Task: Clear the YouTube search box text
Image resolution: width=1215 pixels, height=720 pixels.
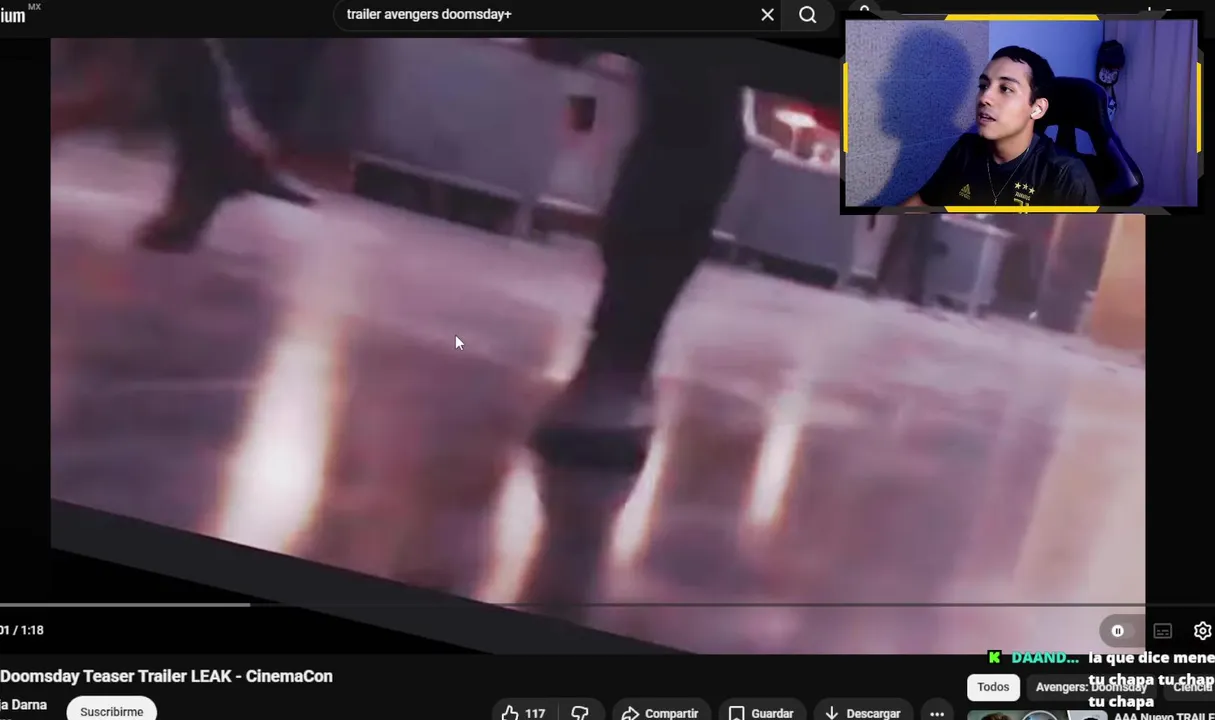Action: (x=767, y=15)
